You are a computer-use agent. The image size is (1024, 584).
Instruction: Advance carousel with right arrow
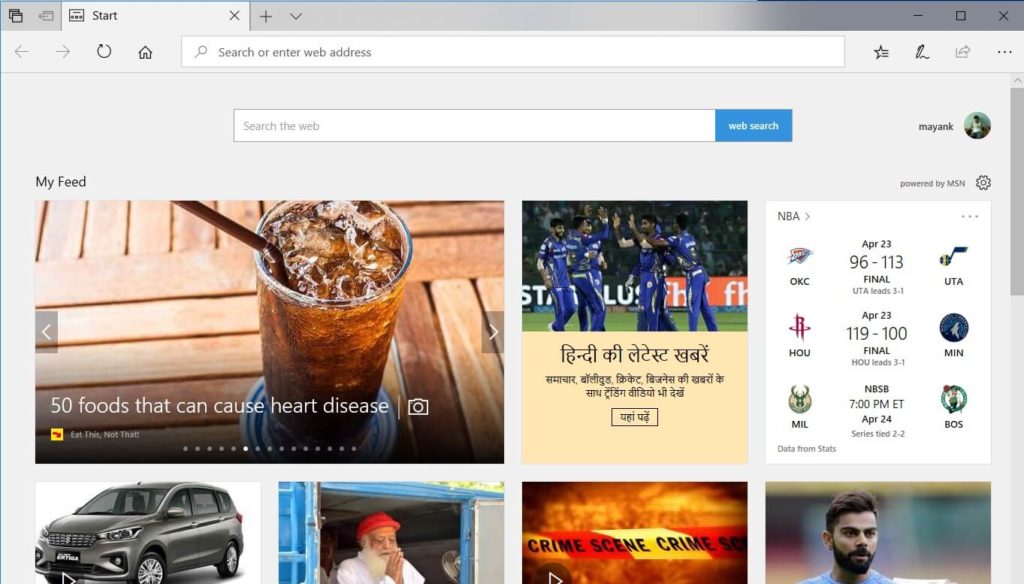pyautogui.click(x=492, y=332)
